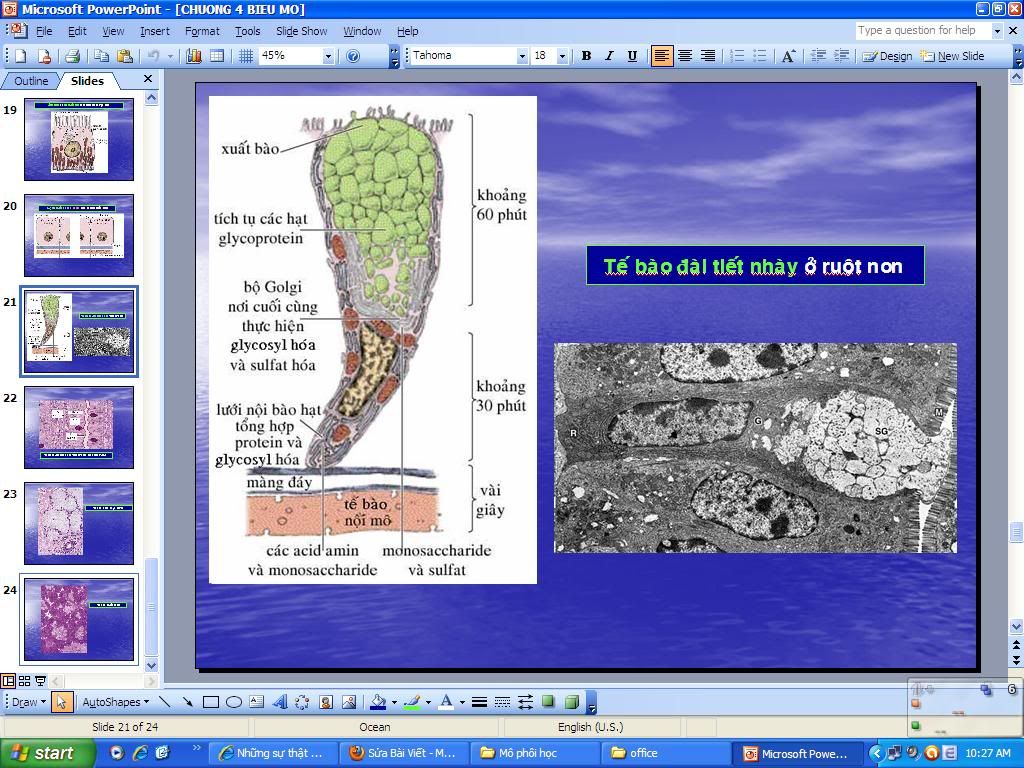Insert diagram or organization chart
The height and width of the screenshot is (768, 1024).
tap(302, 702)
